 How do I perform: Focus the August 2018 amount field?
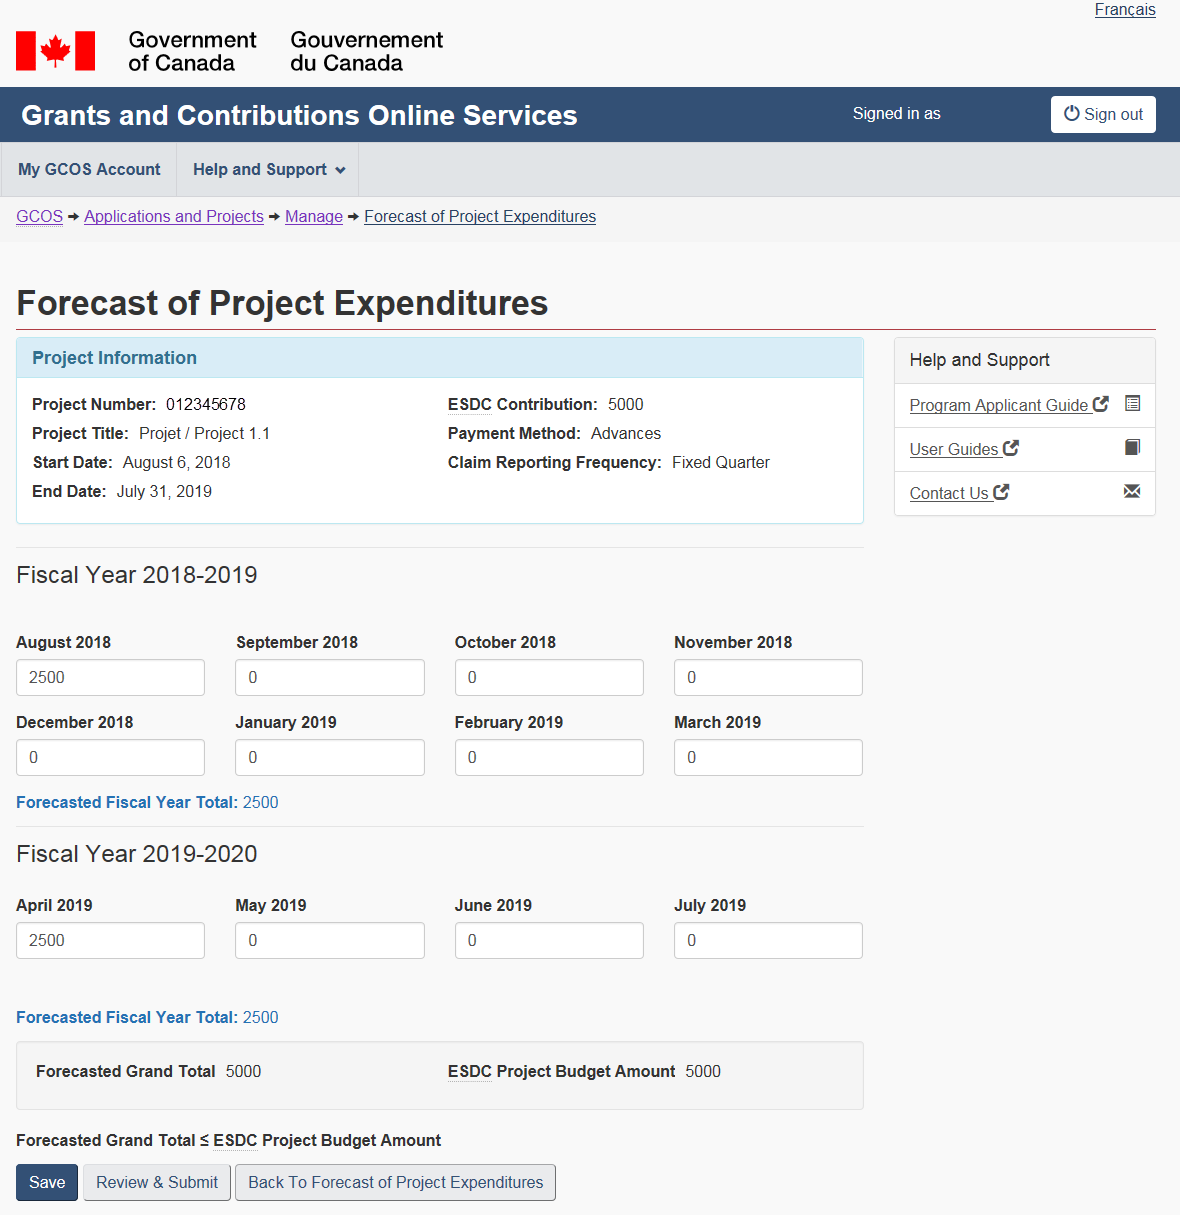tap(110, 678)
